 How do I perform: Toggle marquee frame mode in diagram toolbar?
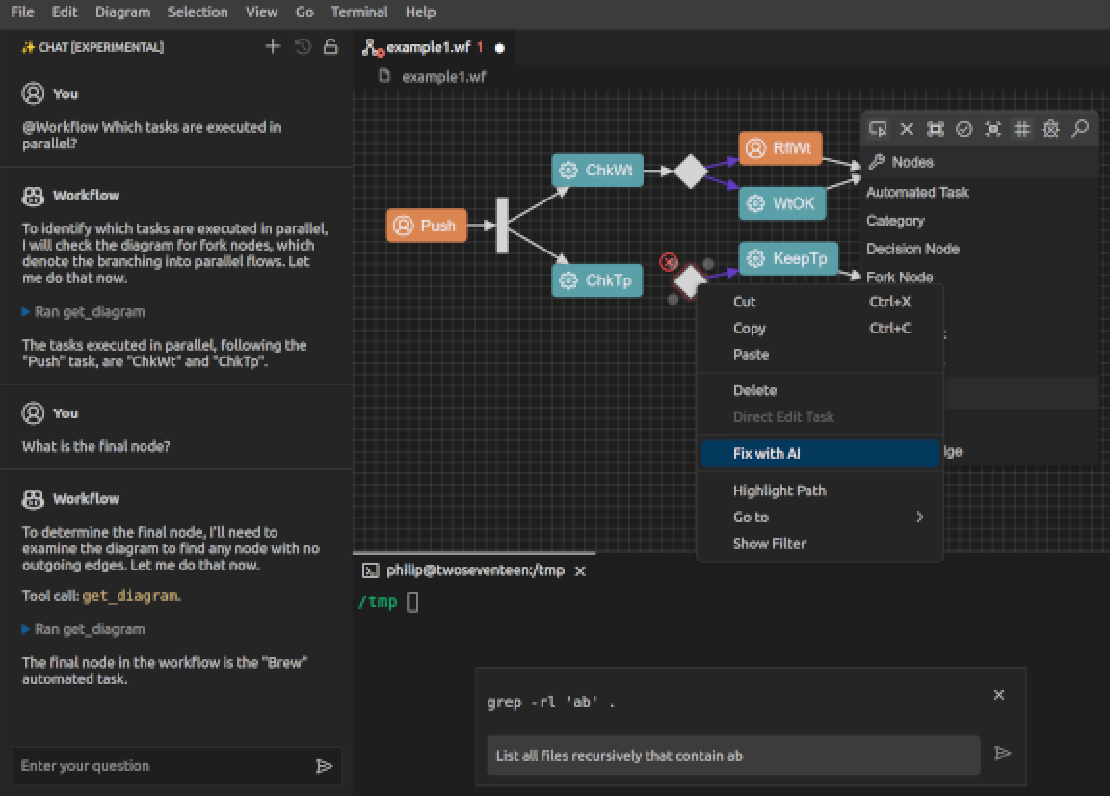coord(935,128)
